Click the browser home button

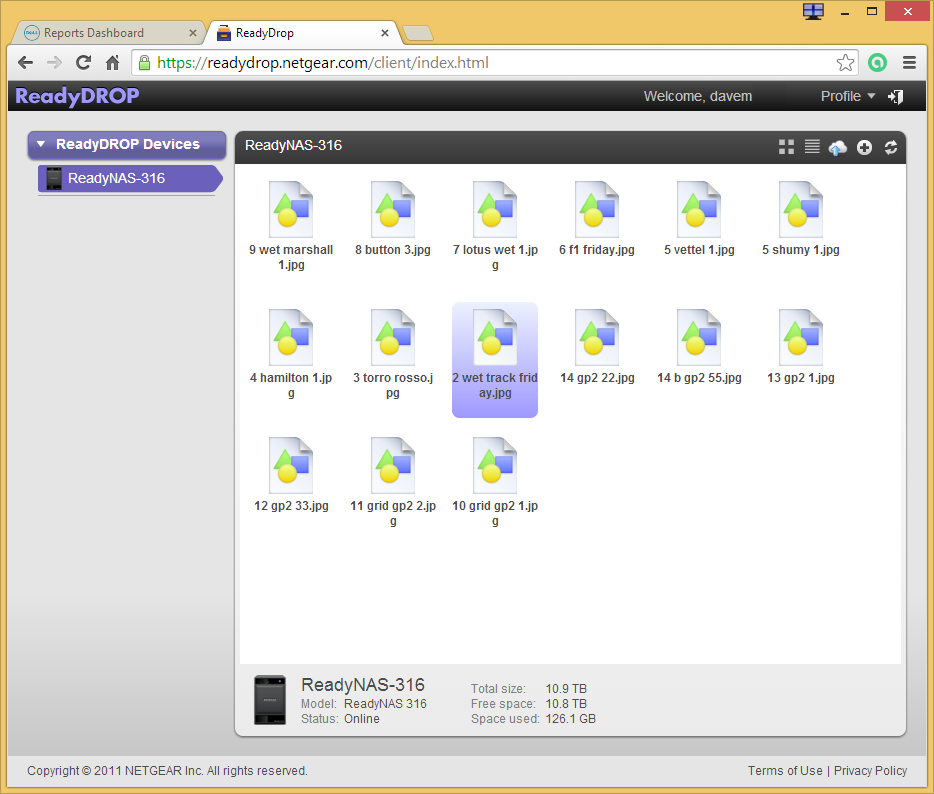[x=113, y=63]
